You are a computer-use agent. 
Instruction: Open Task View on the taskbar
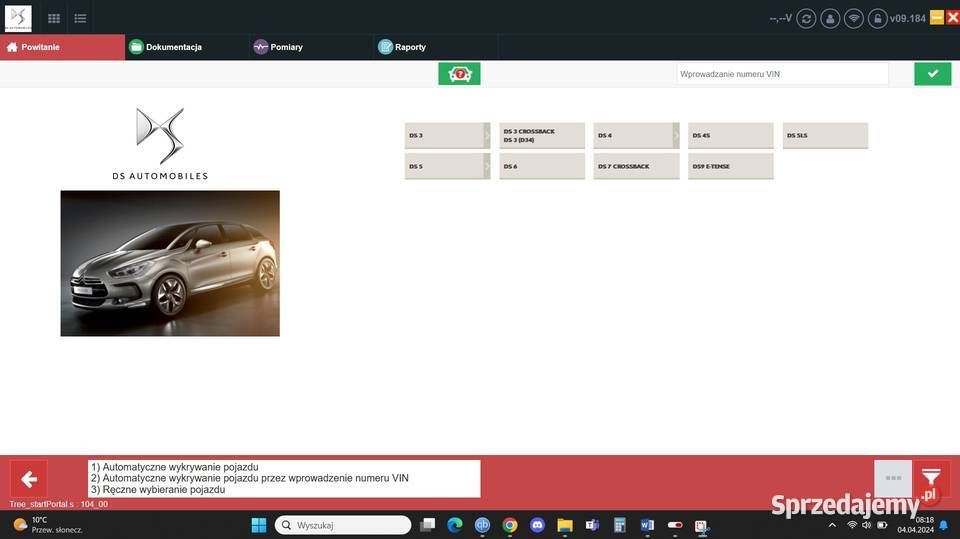pos(427,525)
